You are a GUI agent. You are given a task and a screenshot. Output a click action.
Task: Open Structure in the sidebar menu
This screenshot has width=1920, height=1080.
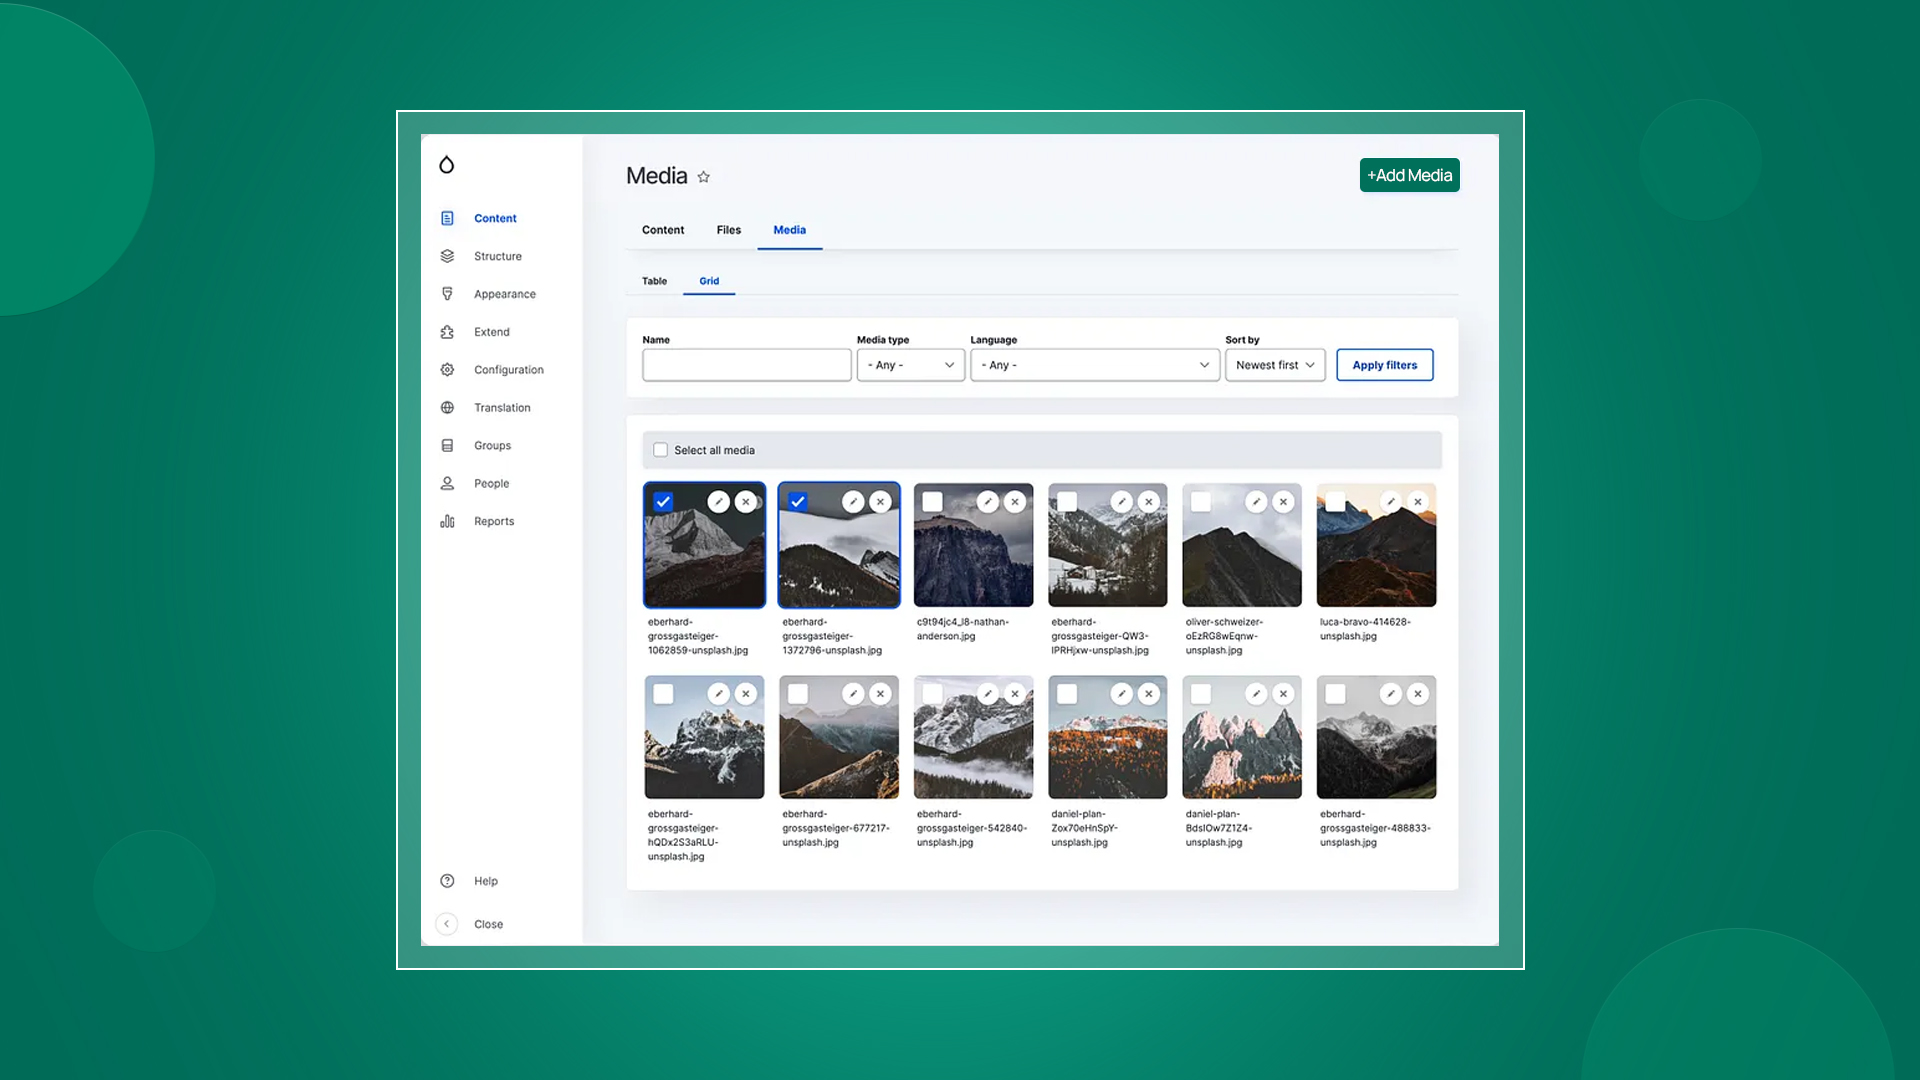[x=498, y=256]
